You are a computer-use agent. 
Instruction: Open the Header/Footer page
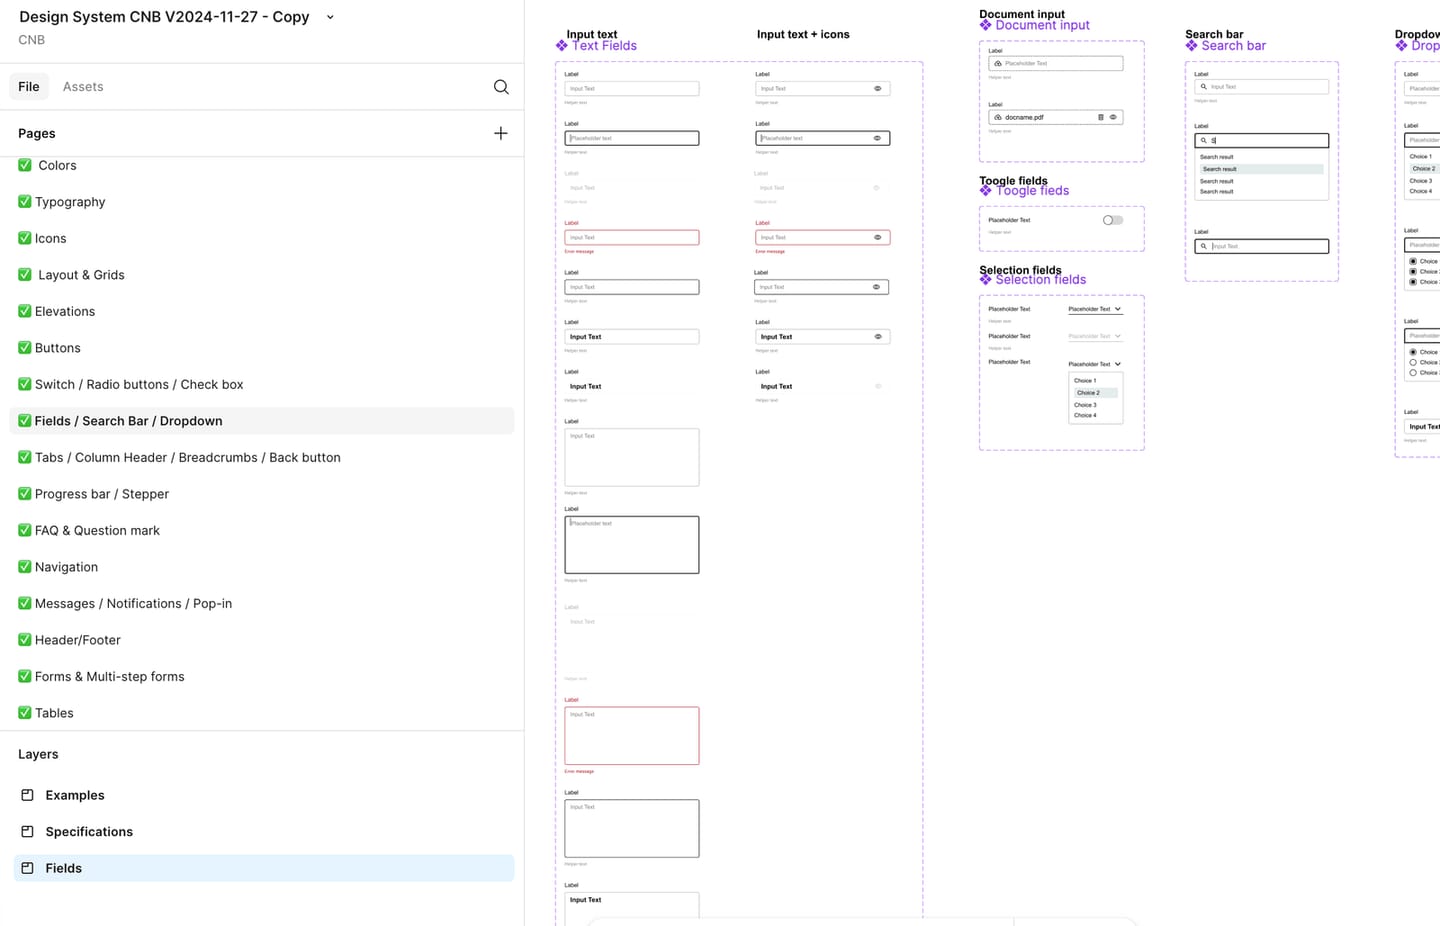(x=262, y=640)
